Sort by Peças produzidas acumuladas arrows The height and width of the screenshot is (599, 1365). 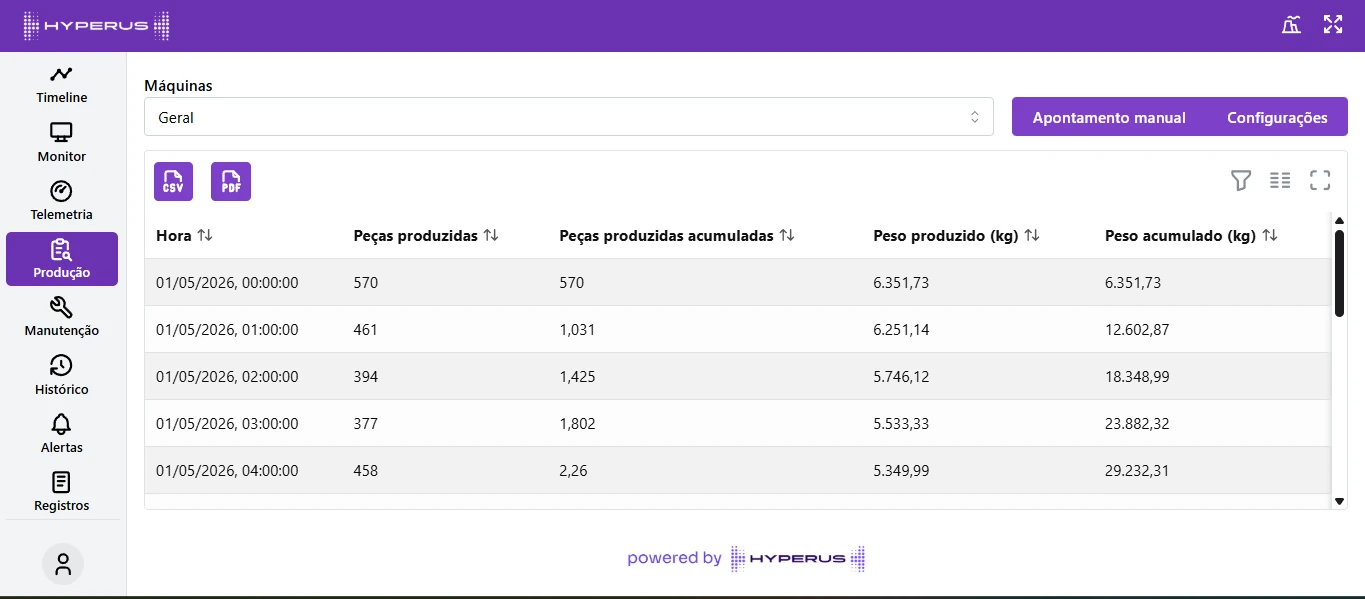click(x=787, y=236)
